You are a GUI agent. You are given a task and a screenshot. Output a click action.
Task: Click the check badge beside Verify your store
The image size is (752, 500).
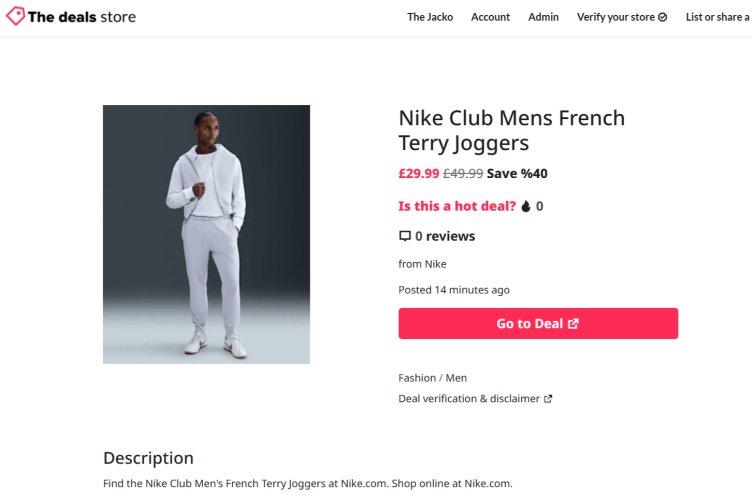pos(663,17)
